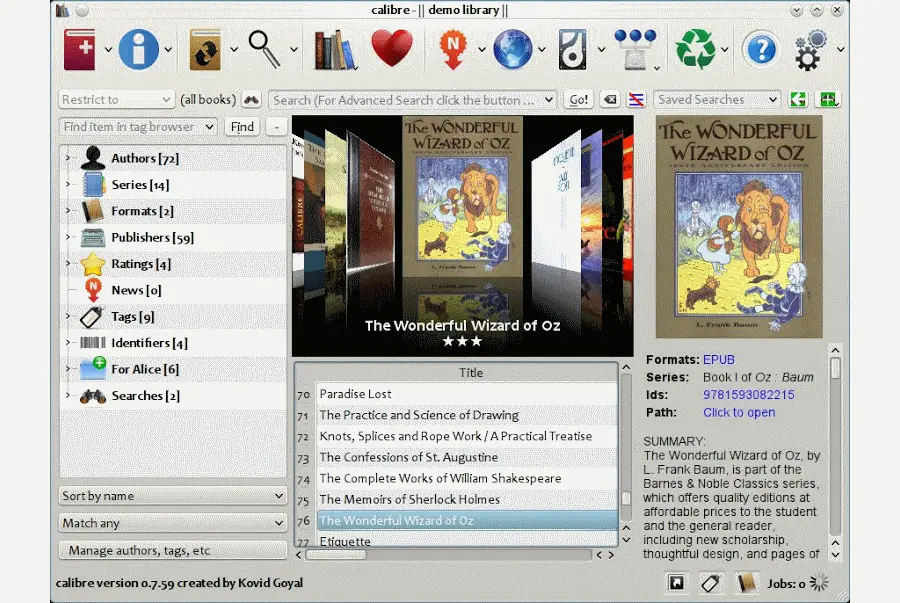
Task: Click the red heart Donate icon
Action: (x=392, y=48)
